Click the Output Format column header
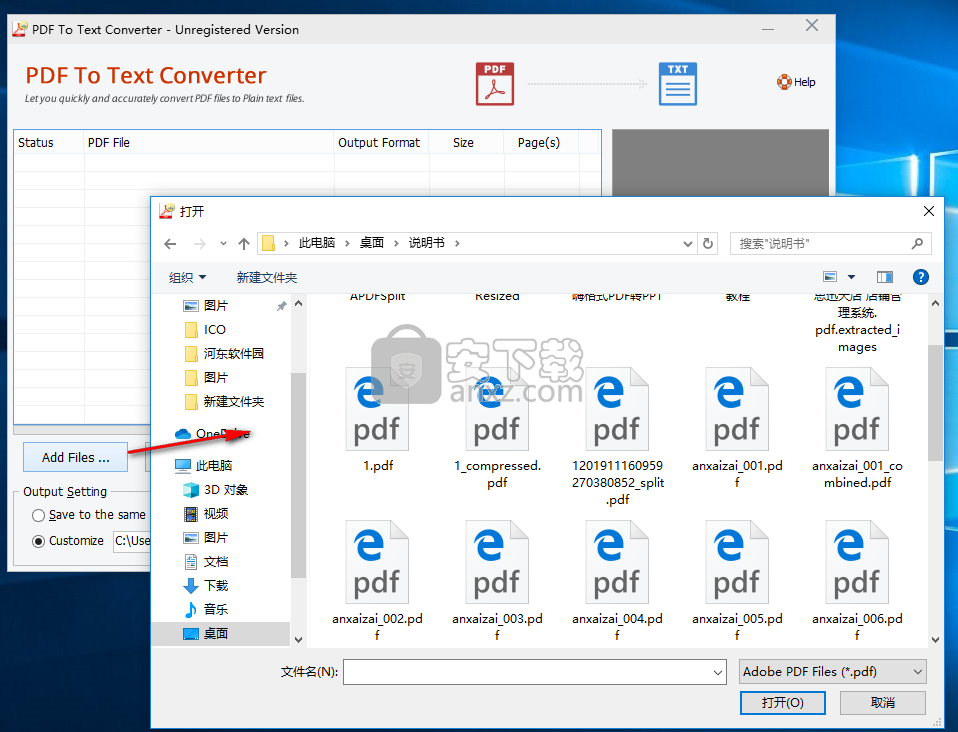This screenshot has width=958, height=732. [381, 142]
